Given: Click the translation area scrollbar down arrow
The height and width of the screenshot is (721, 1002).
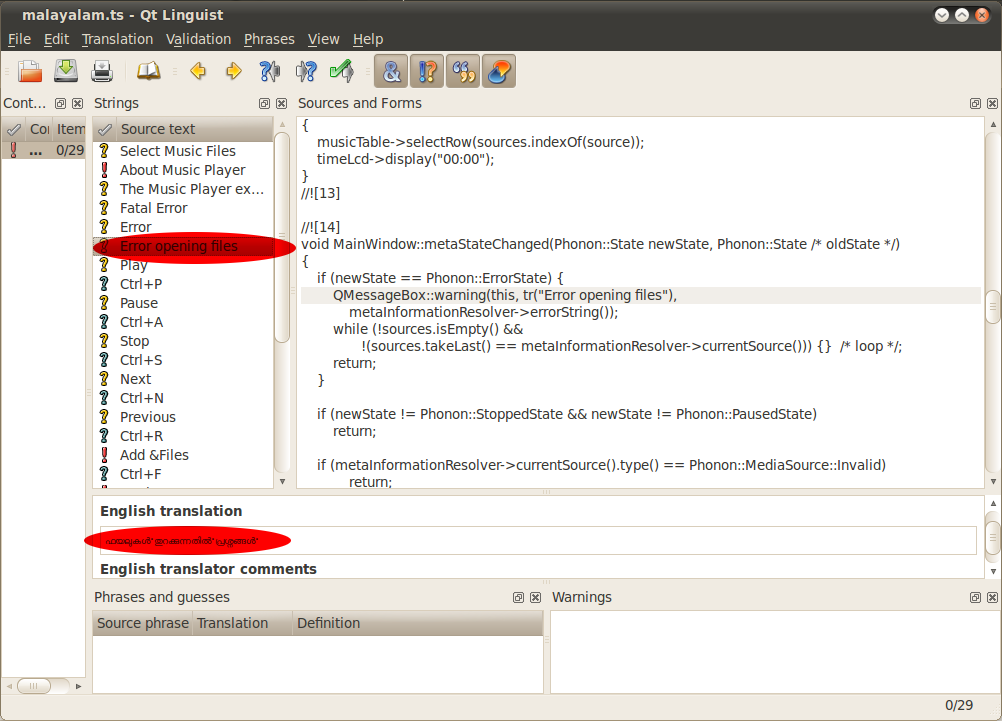Looking at the screenshot, I should [993, 571].
